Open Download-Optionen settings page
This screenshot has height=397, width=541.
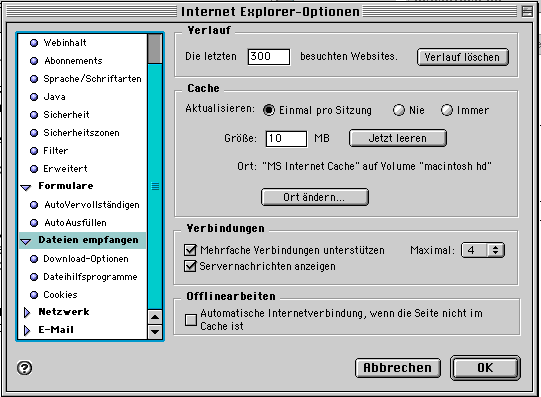[86, 259]
